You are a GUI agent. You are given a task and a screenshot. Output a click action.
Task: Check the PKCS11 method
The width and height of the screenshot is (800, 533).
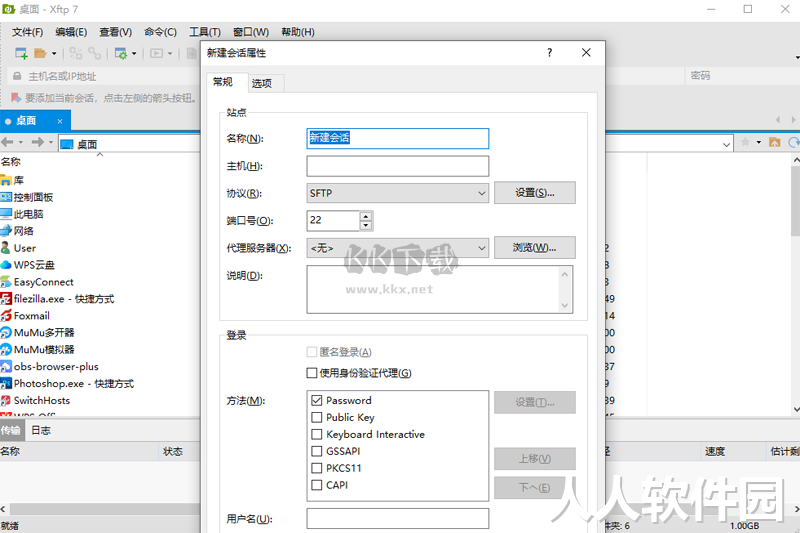(317, 468)
